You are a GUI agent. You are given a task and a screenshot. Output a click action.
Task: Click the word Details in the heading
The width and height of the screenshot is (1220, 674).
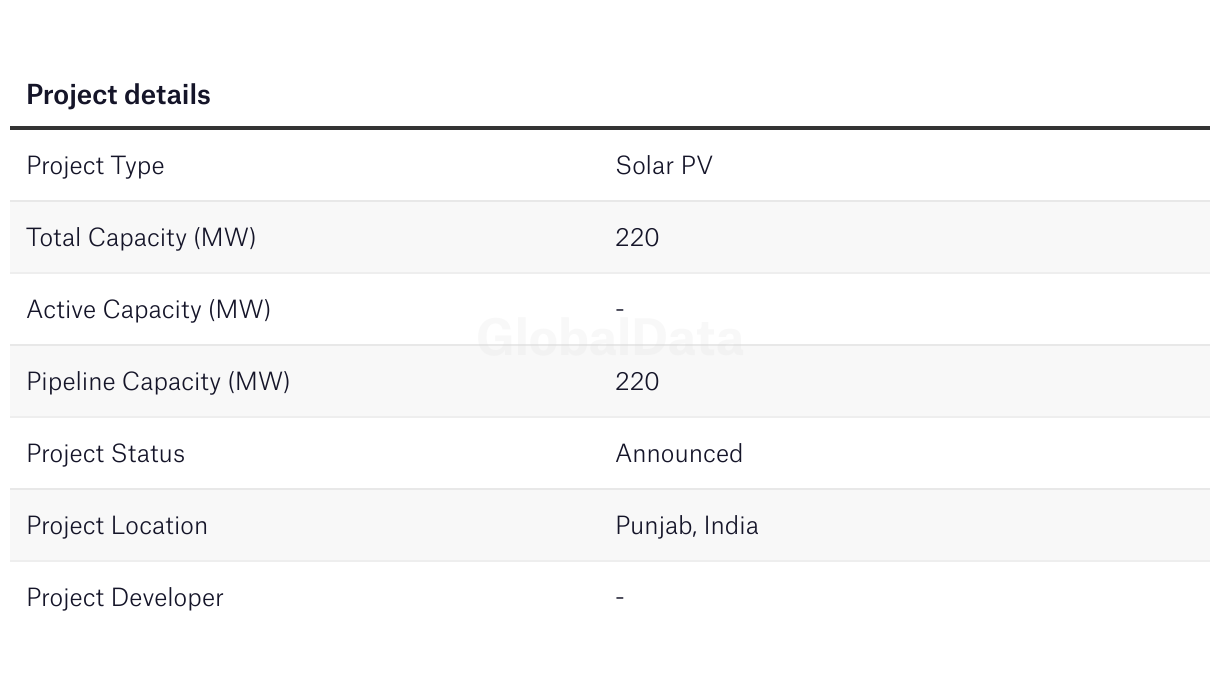point(164,95)
